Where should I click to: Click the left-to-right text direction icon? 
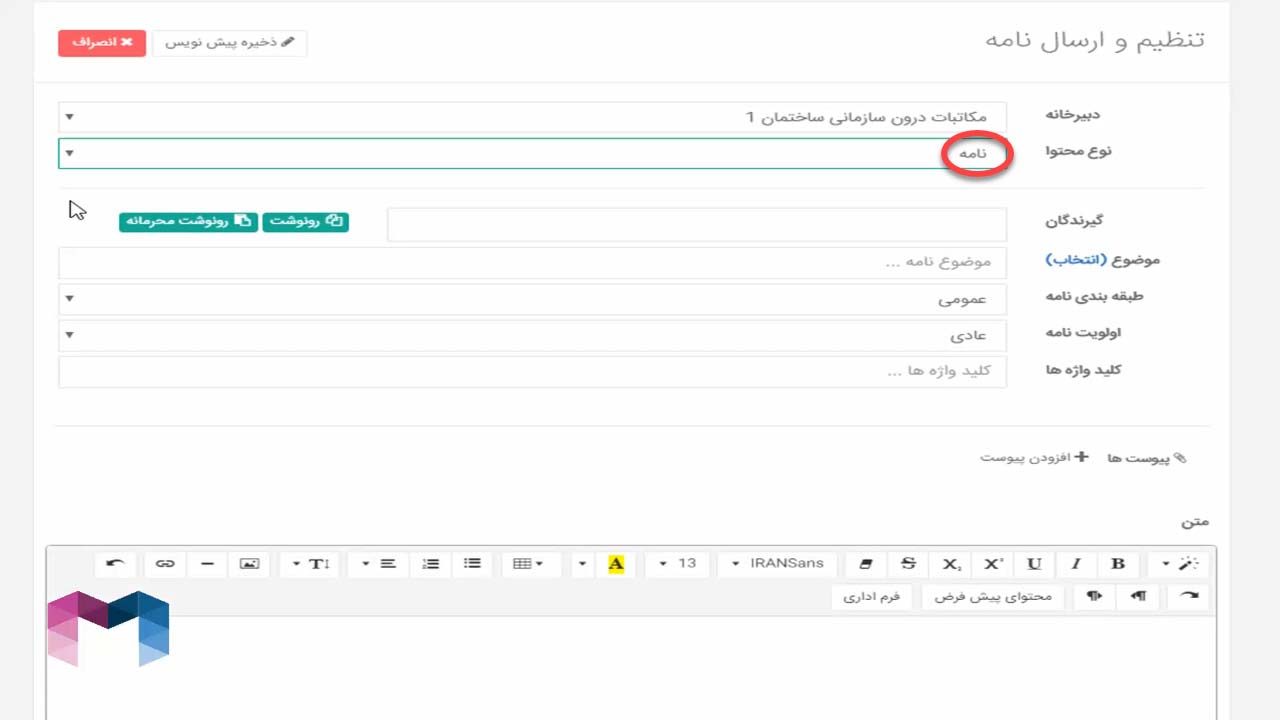[x=1096, y=597]
